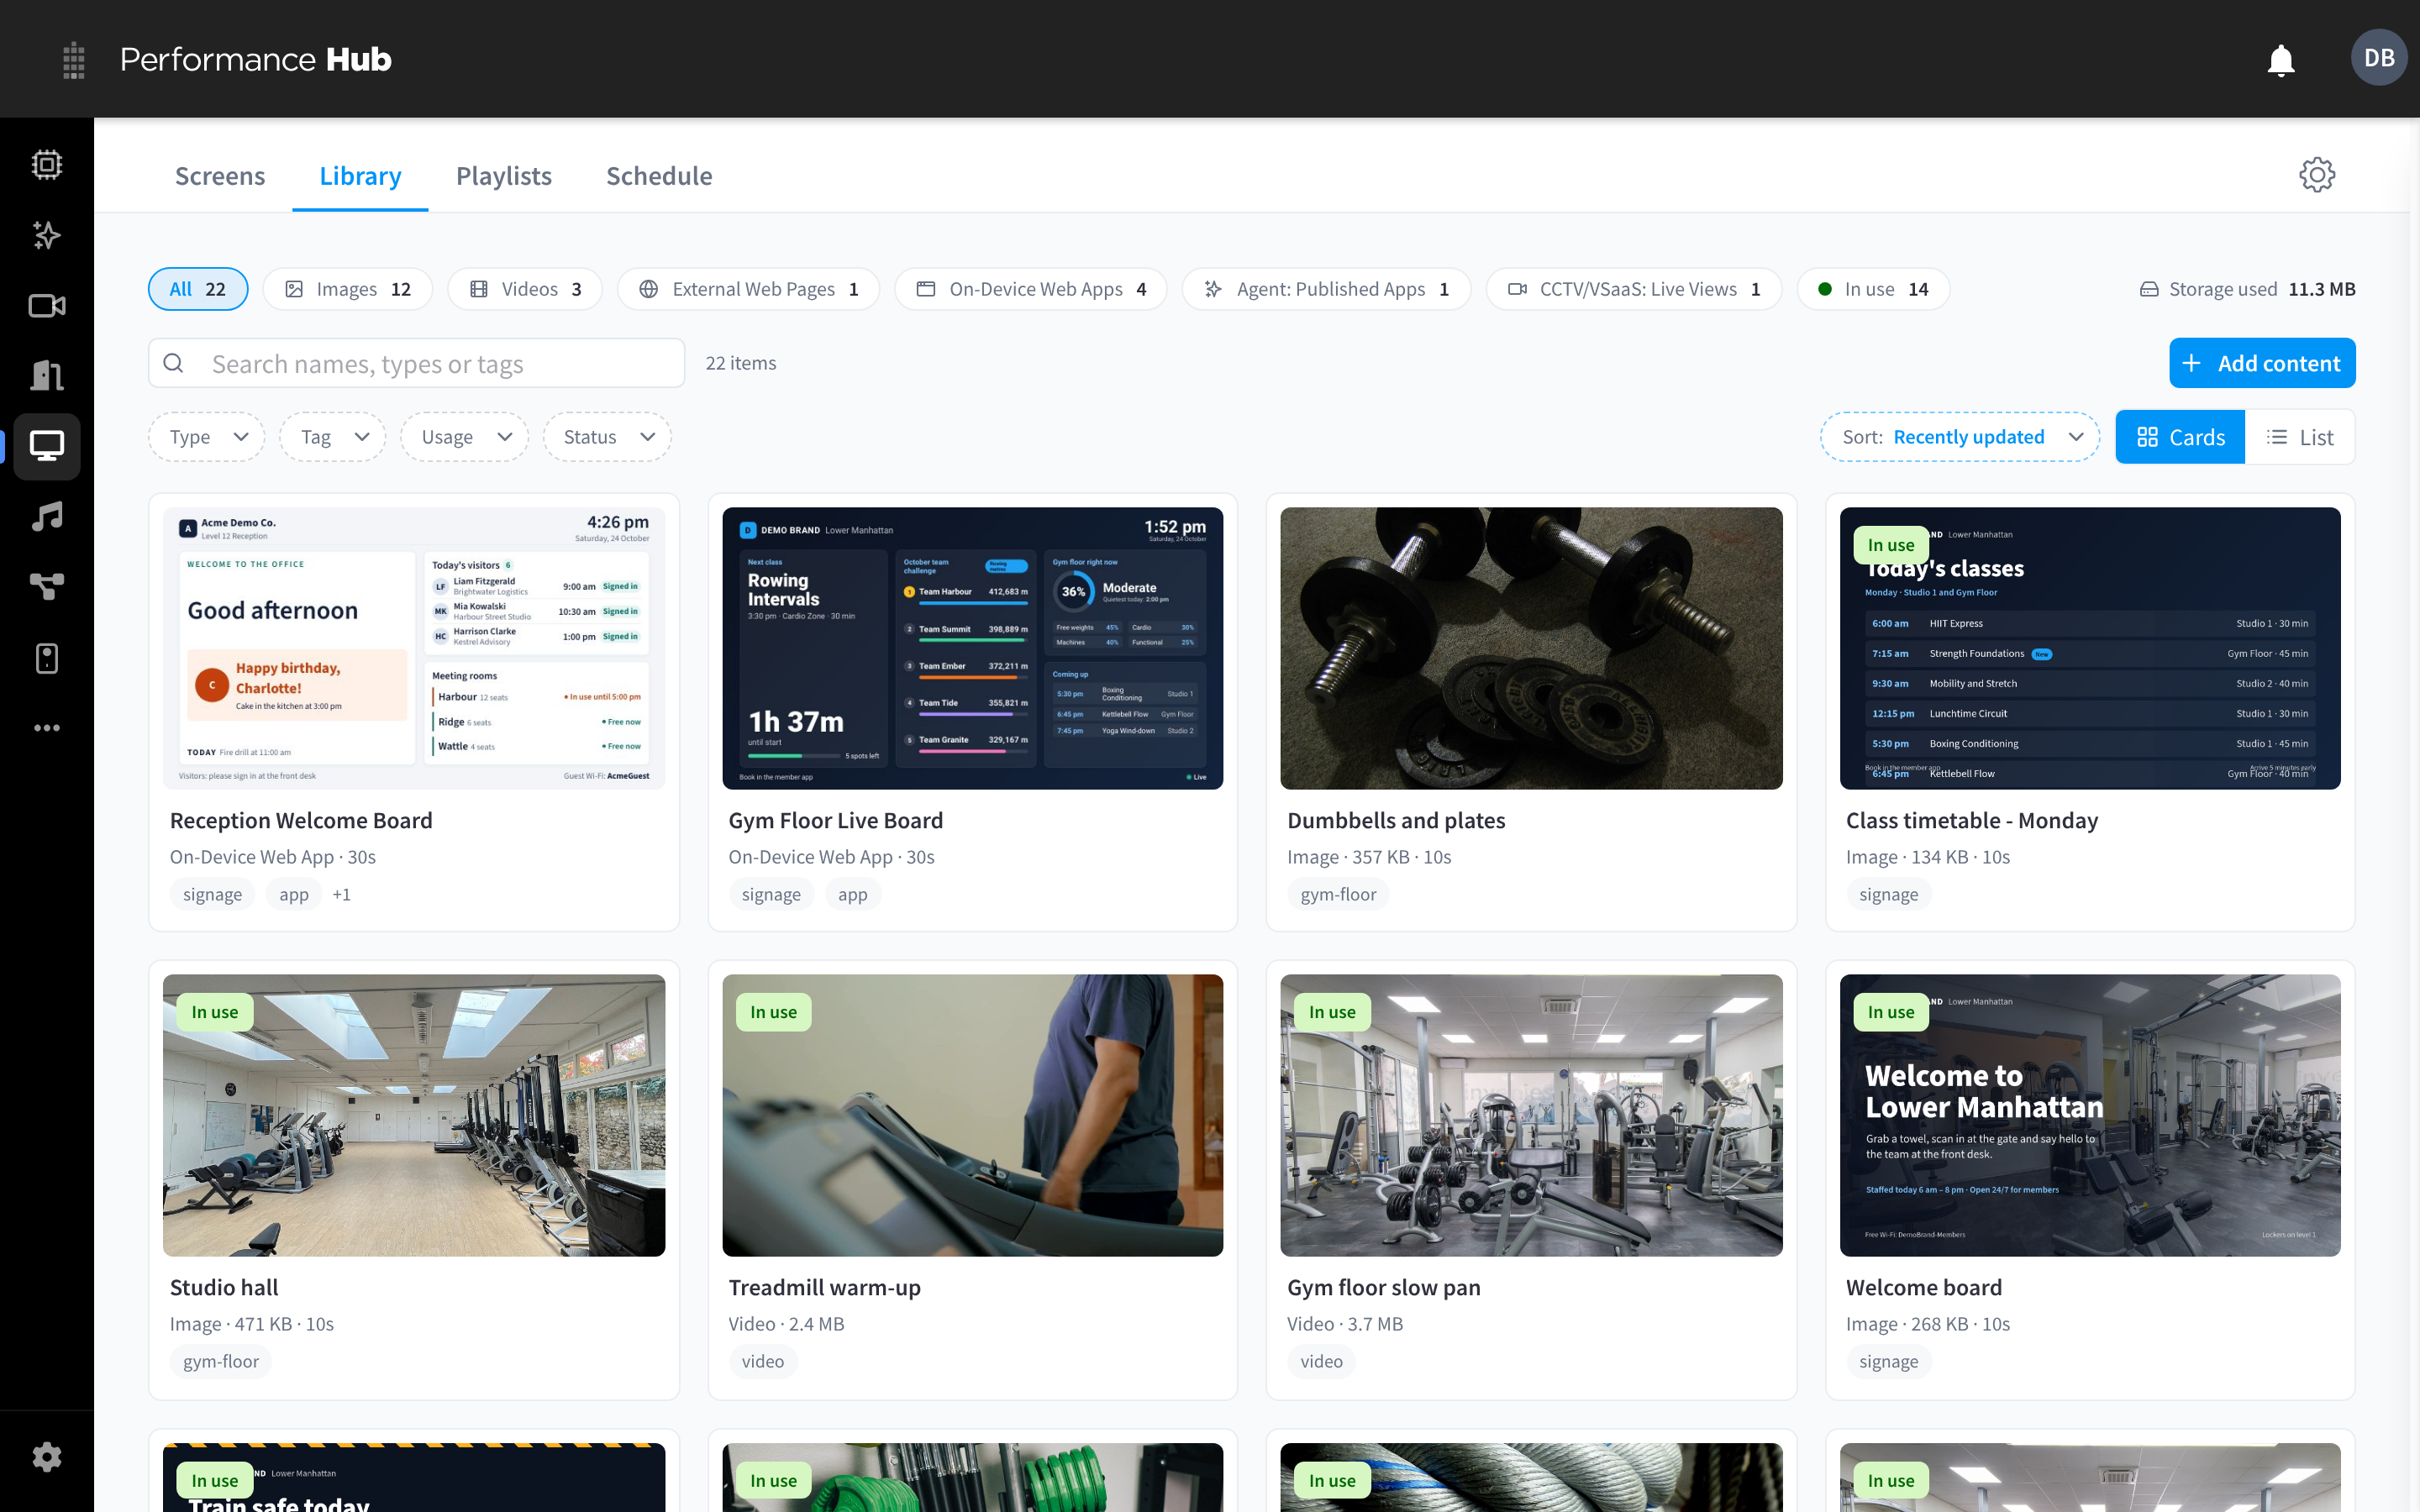Expand the Type filter dropdown

pos(207,437)
